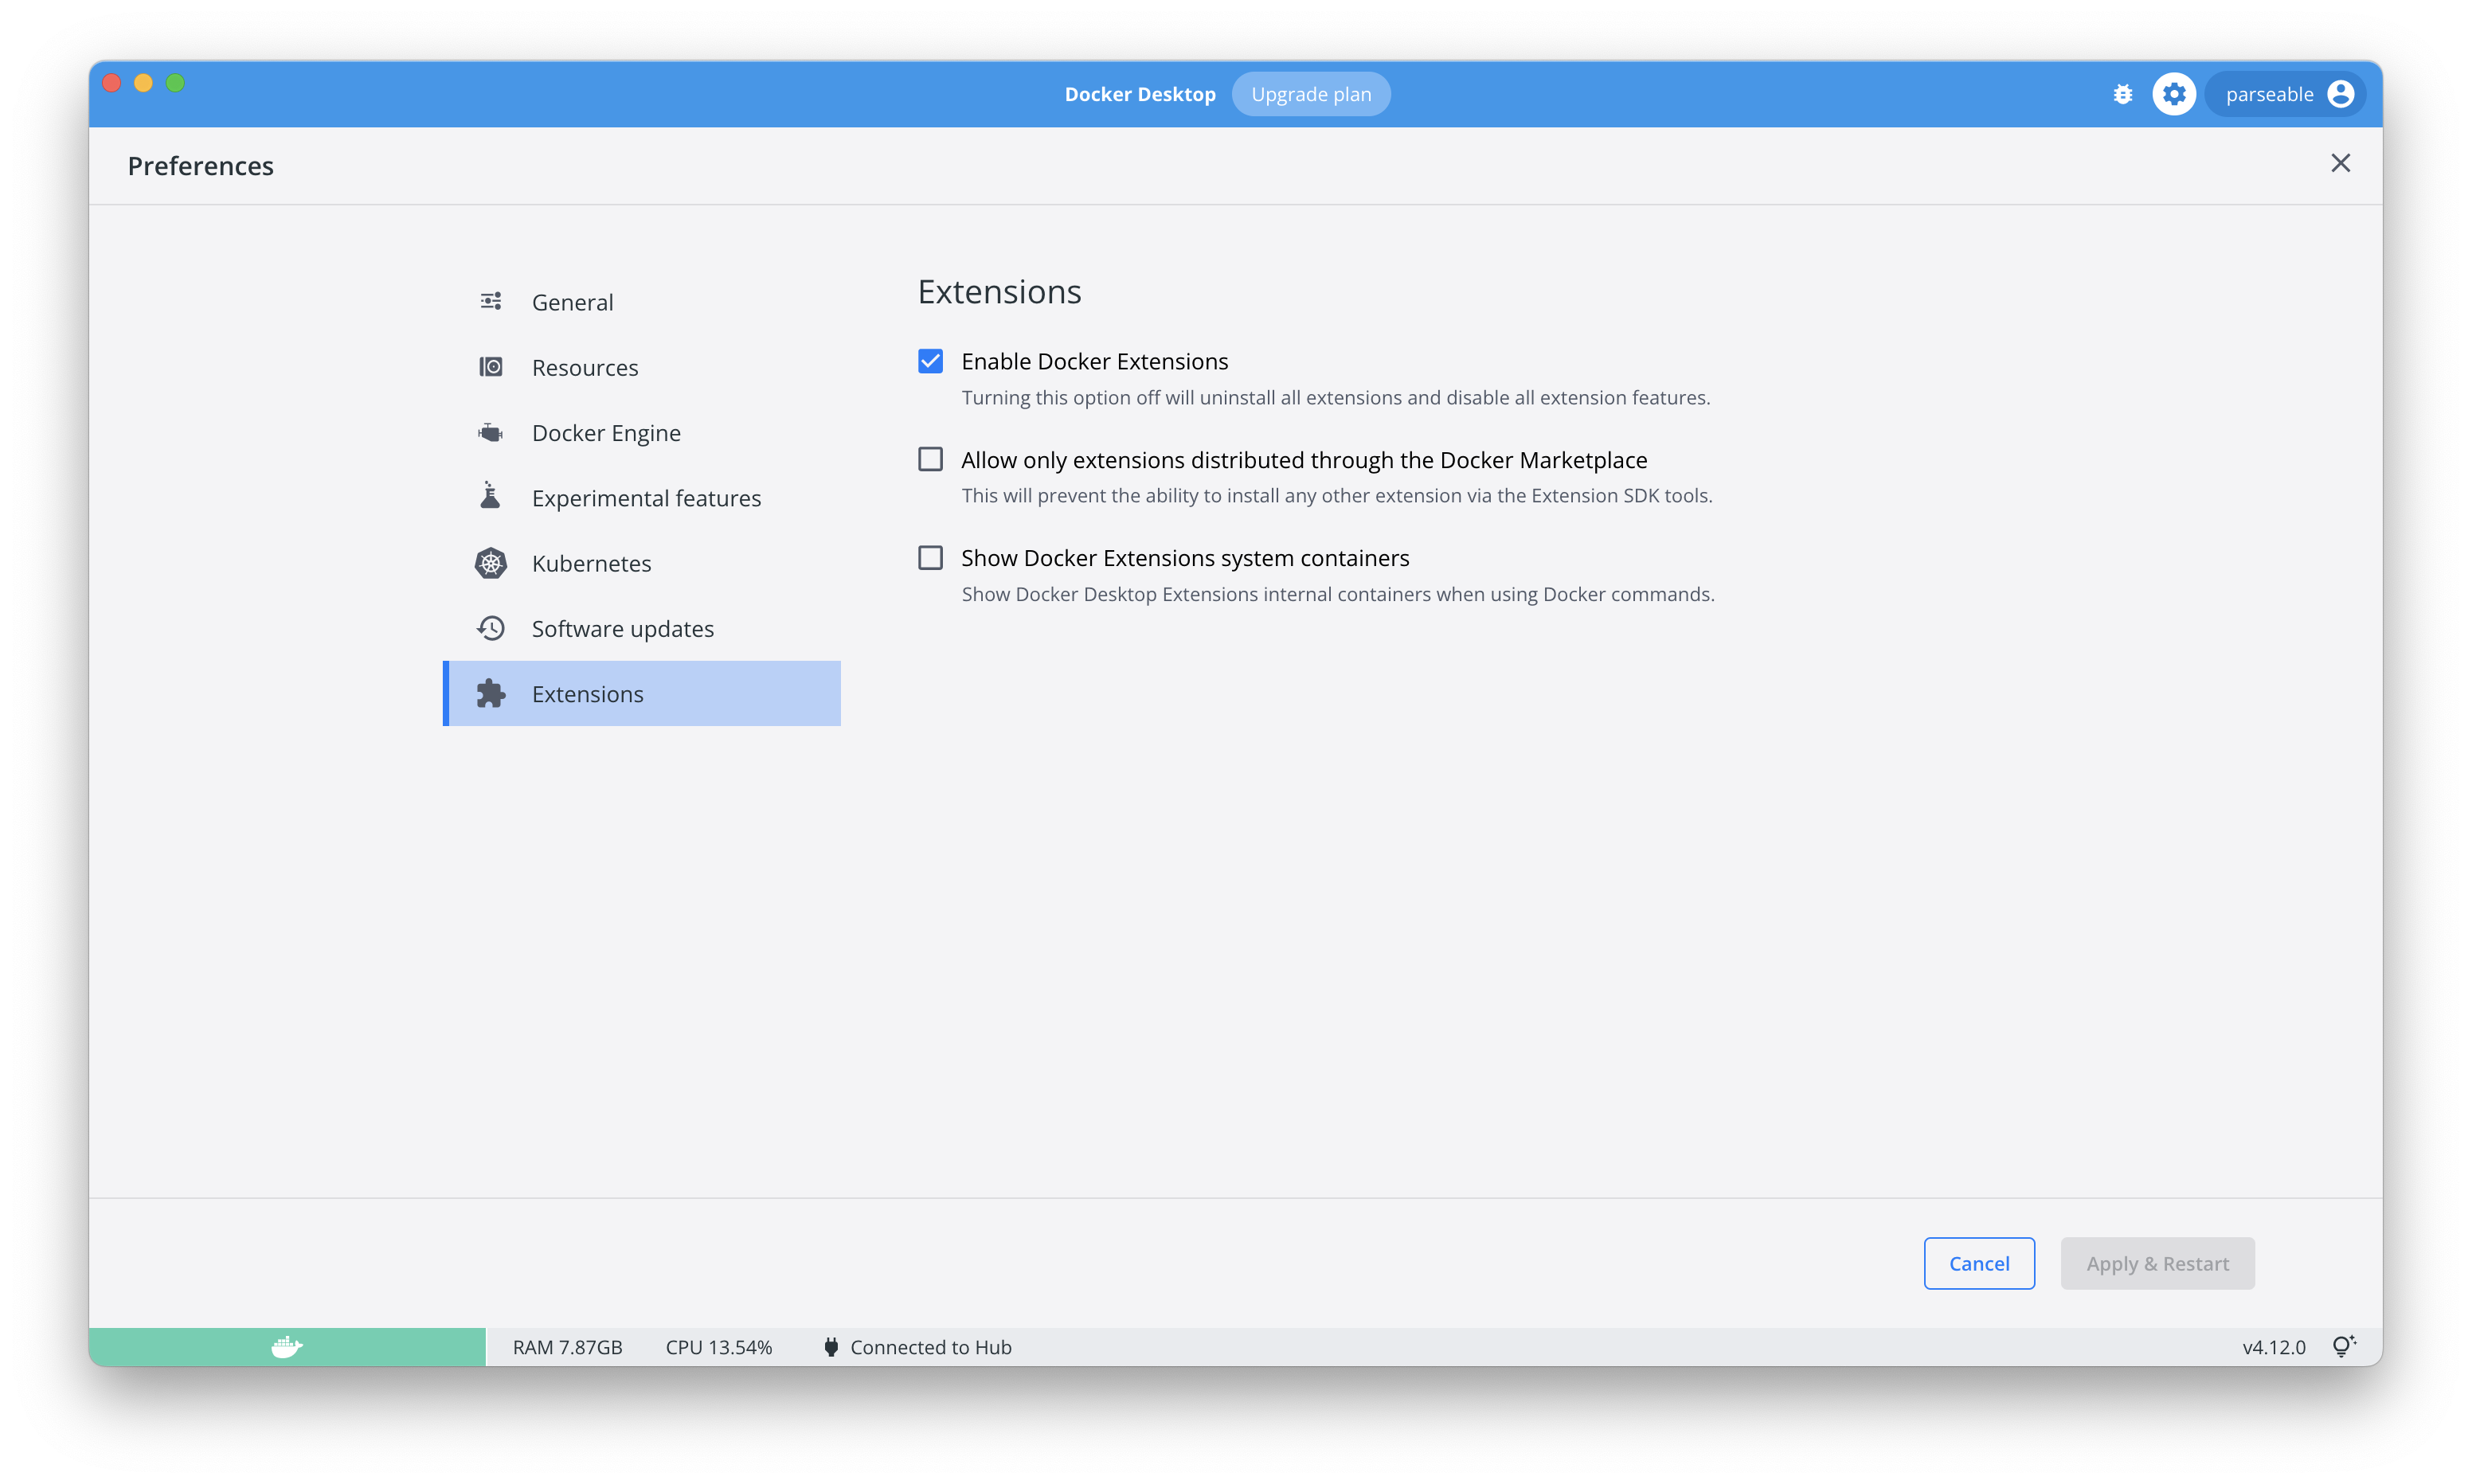This screenshot has width=2472, height=1484.
Task: Click the Kubernetes wheel icon
Action: pos(490,563)
